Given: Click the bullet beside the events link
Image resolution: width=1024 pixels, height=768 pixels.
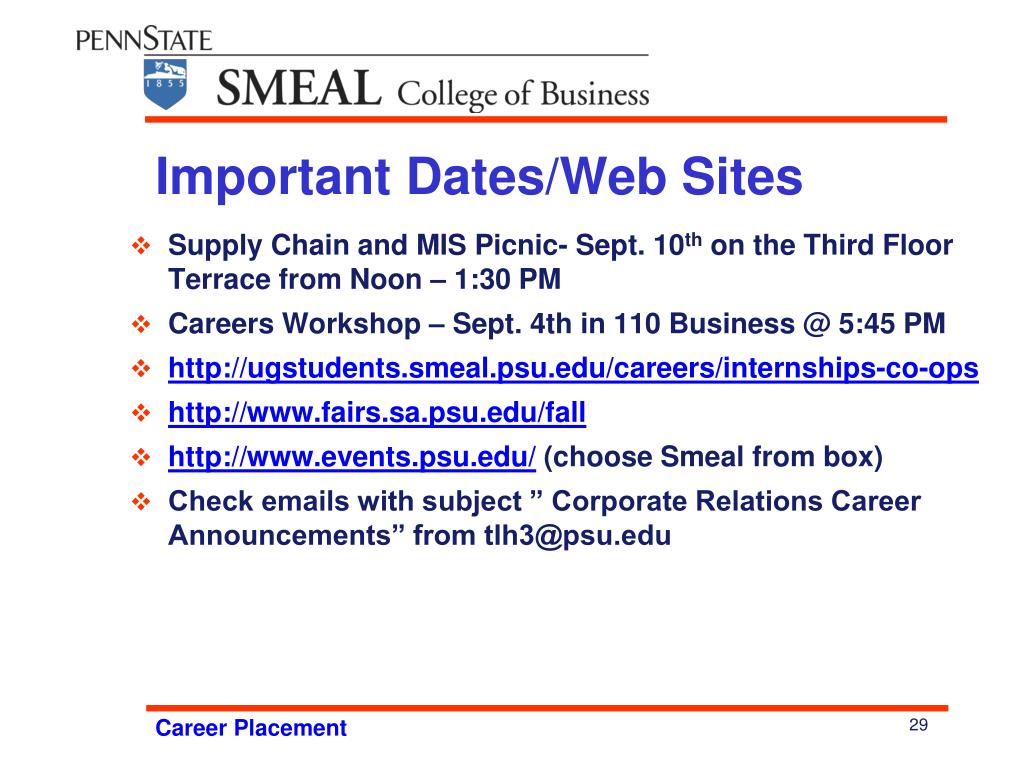Looking at the screenshot, I should click(x=141, y=457).
